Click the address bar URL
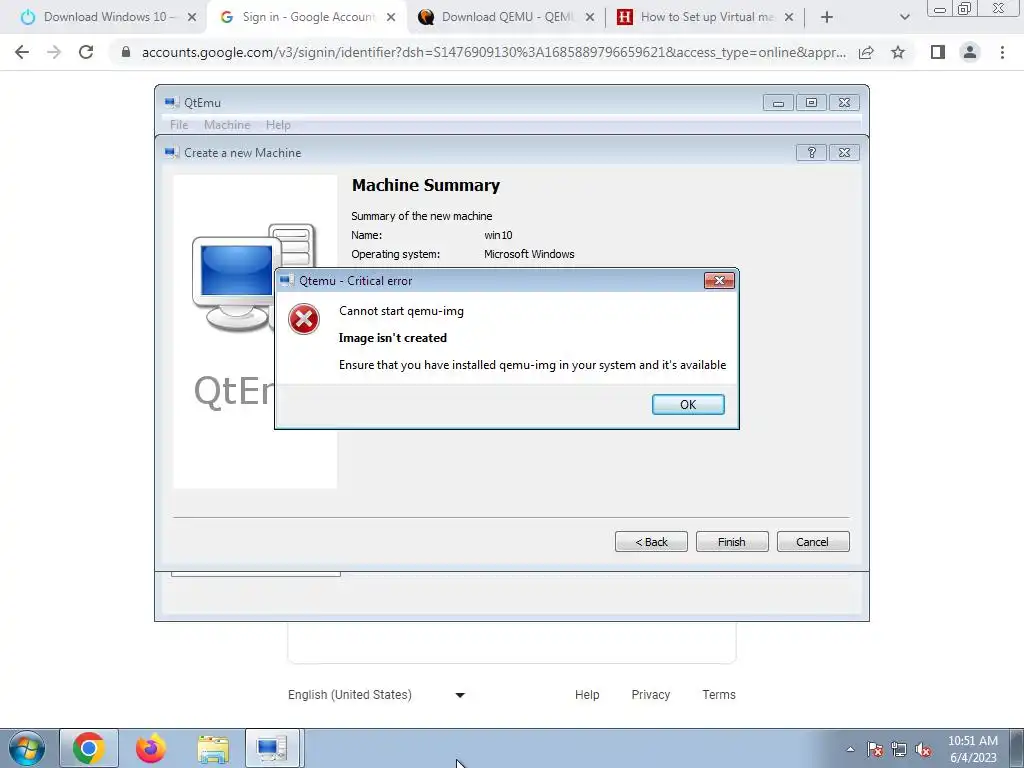The height and width of the screenshot is (768, 1024). [494, 52]
